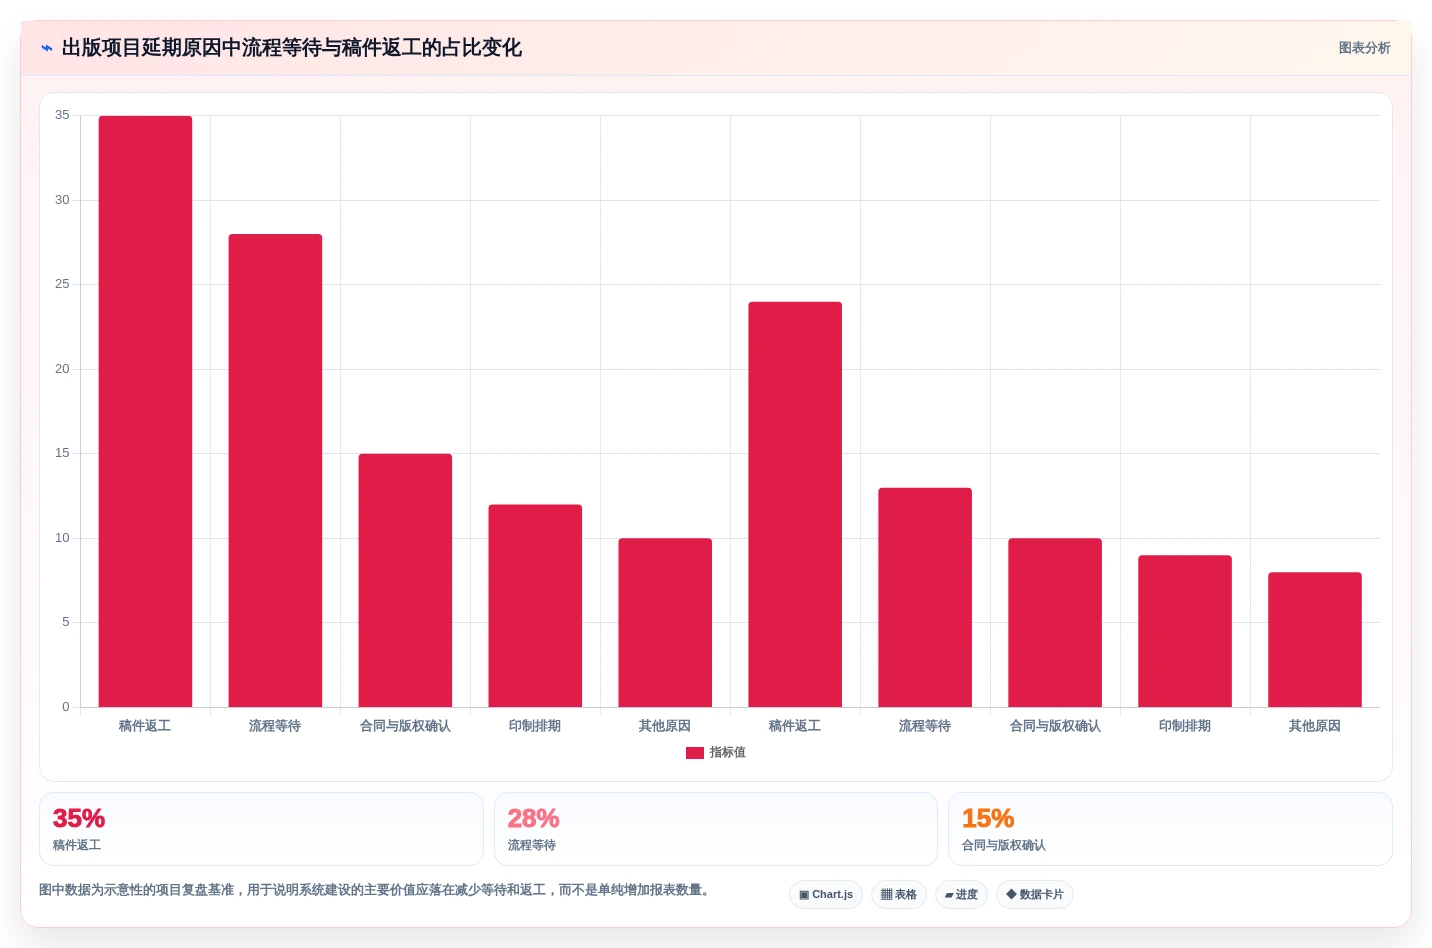Click the second 合同与版权确认 bar valued 10
1432x948 pixels.
[x=1055, y=622]
